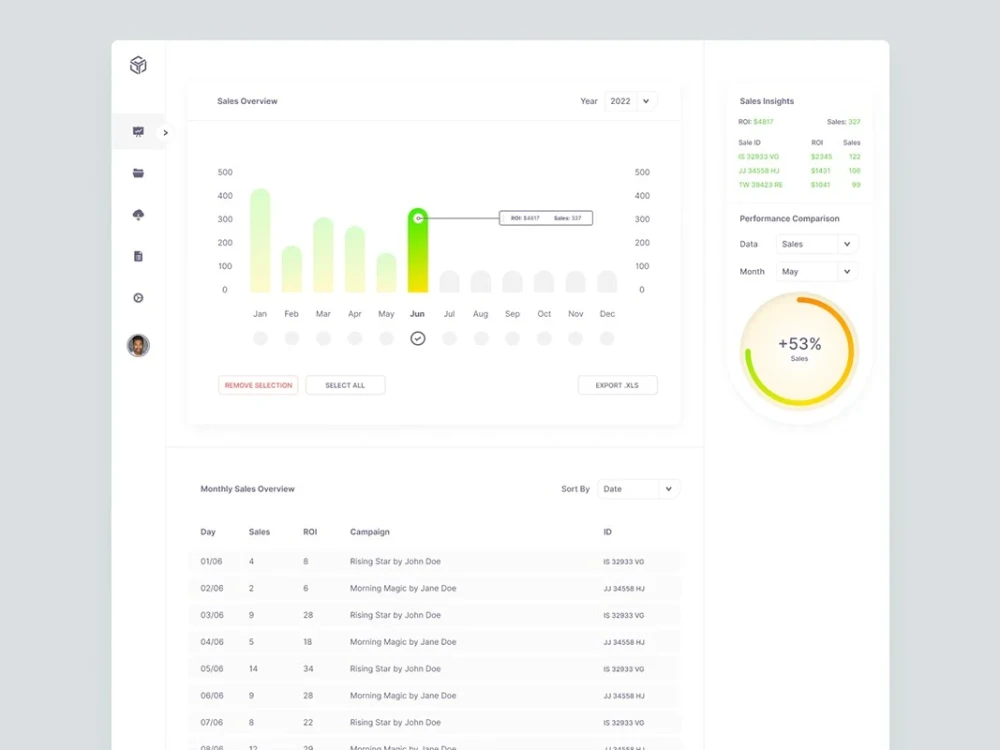Toggle the Jul month selection circle
Image resolution: width=1000 pixels, height=750 pixels.
[x=450, y=338]
